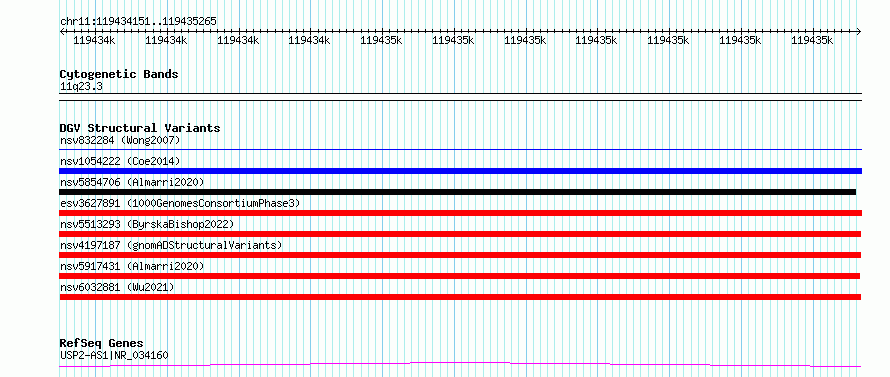Click the black nsv5854706 variant bar
Screen dimensions: 890x377
click(x=457, y=192)
